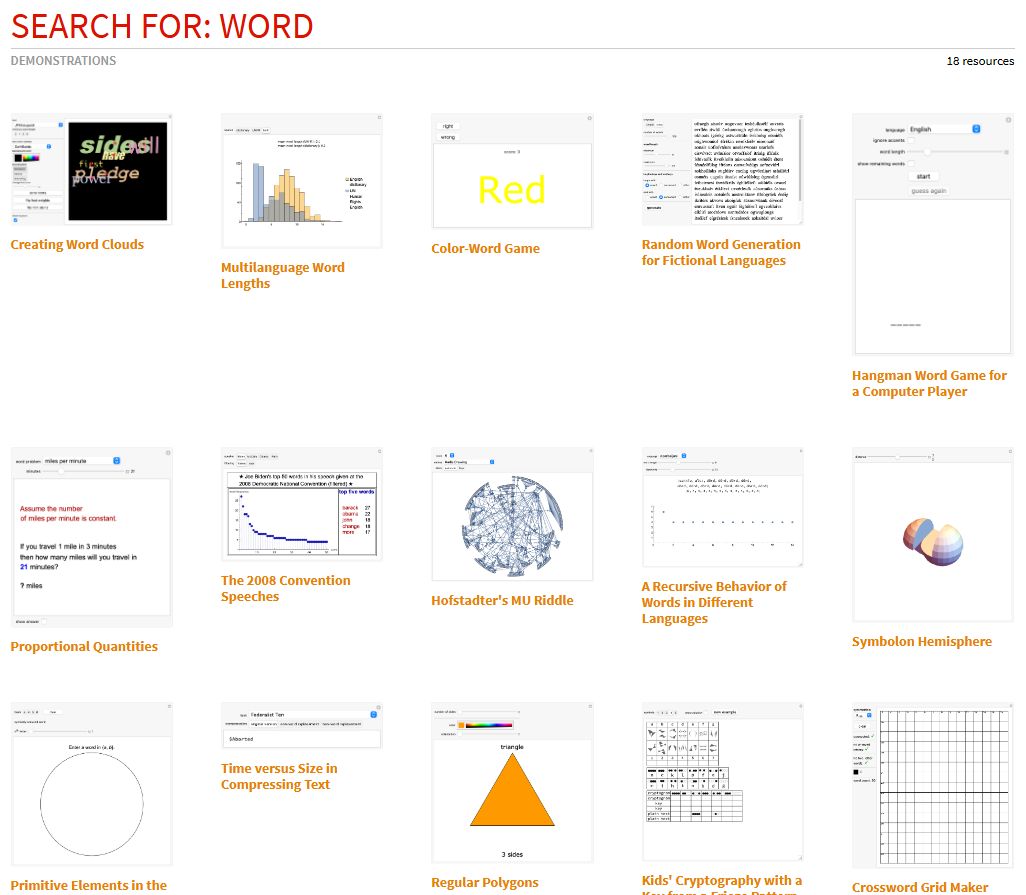Open Recursive Behavior of Words thumbnail
The width and height of the screenshot is (1026, 895).
[722, 508]
